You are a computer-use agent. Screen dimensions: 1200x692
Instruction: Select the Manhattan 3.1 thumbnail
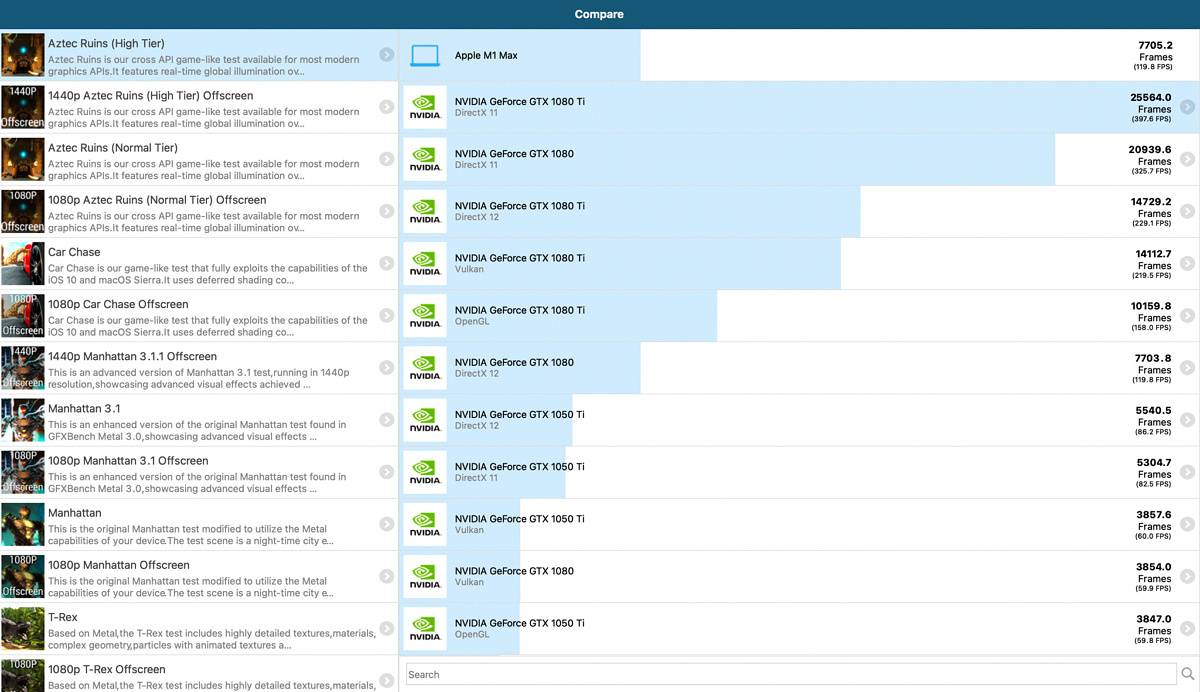coord(23,419)
